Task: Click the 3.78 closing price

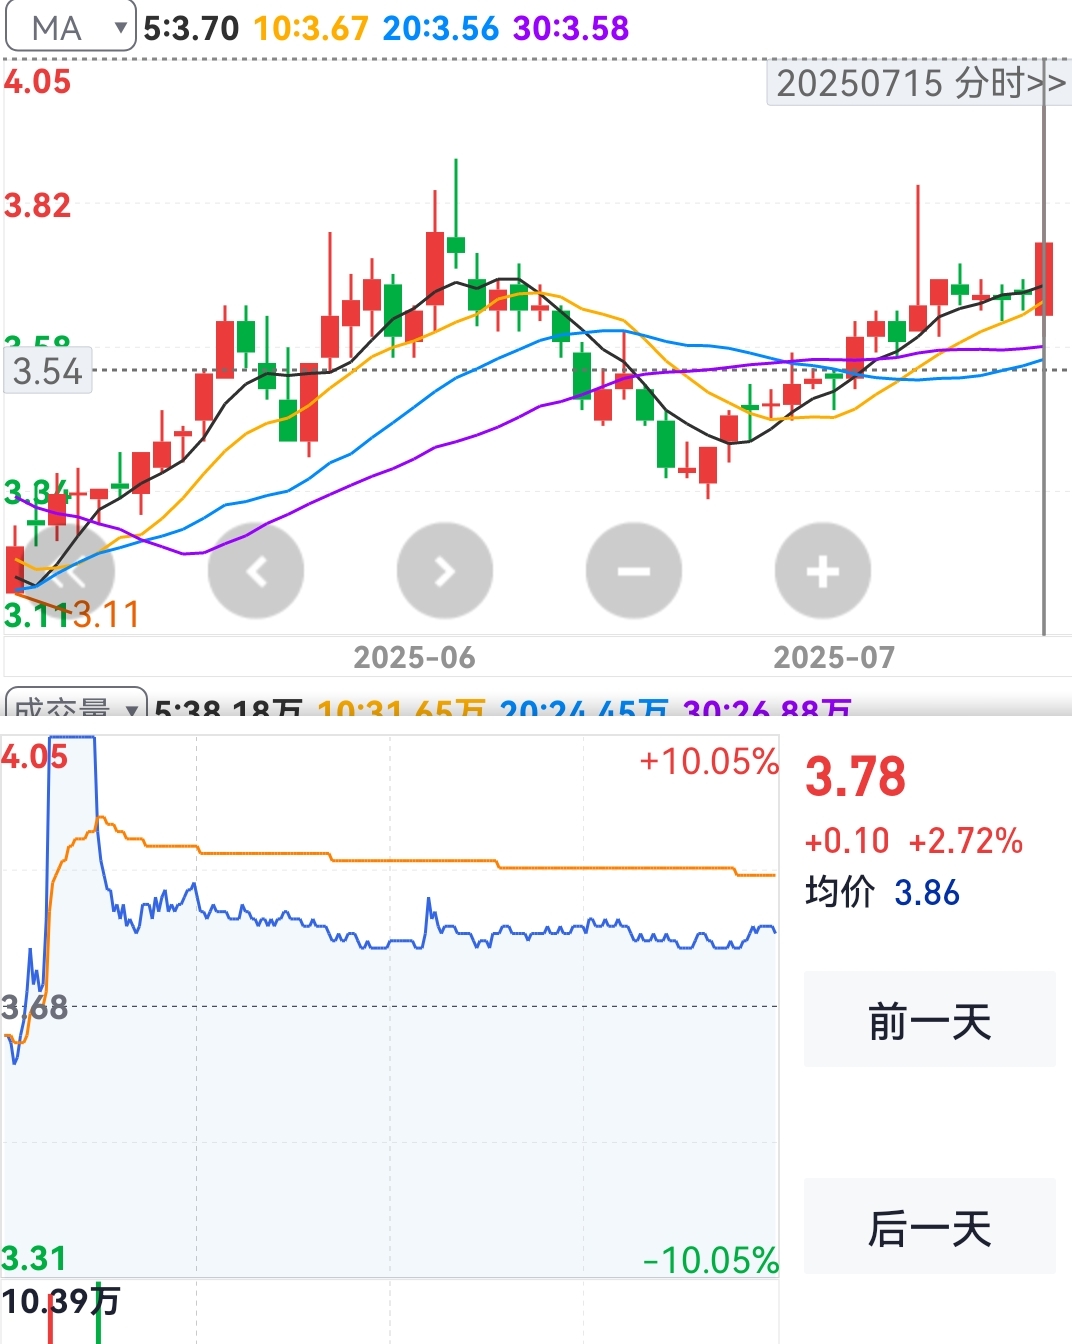Action: (856, 777)
